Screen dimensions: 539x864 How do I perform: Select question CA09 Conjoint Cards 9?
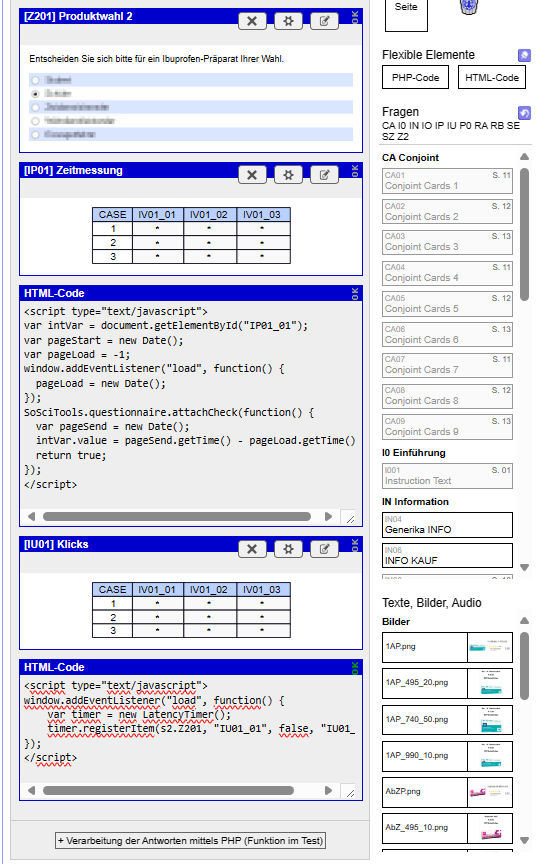[x=448, y=426]
